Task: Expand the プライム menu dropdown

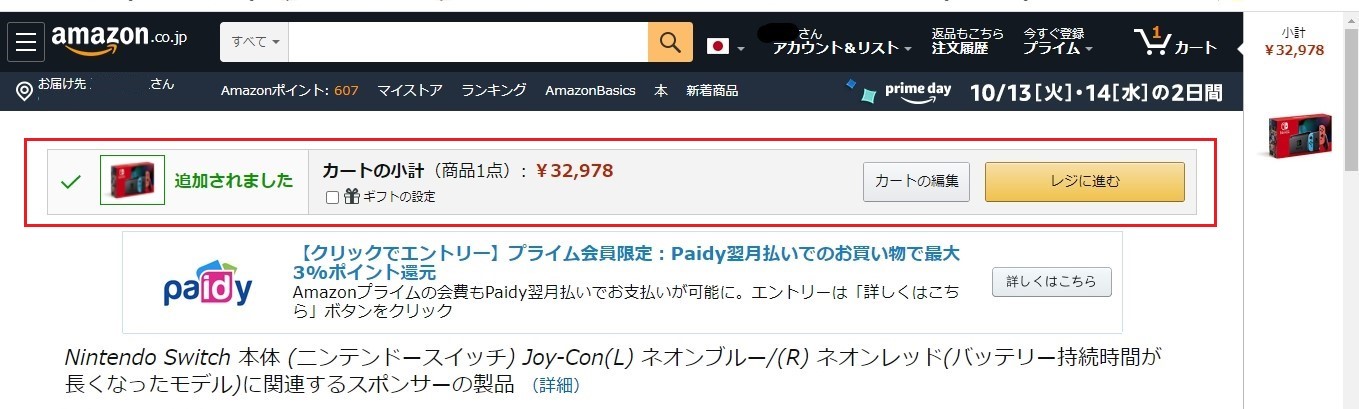Action: [x=1057, y=48]
